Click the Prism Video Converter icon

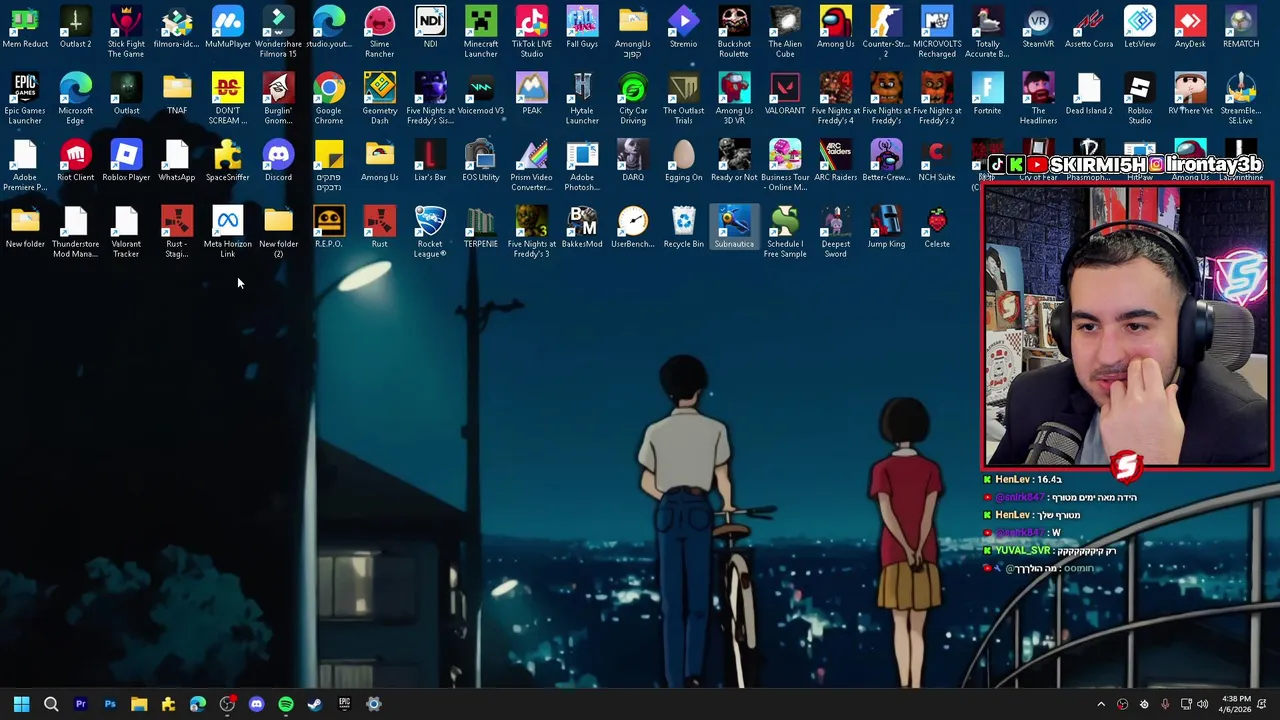[x=531, y=165]
